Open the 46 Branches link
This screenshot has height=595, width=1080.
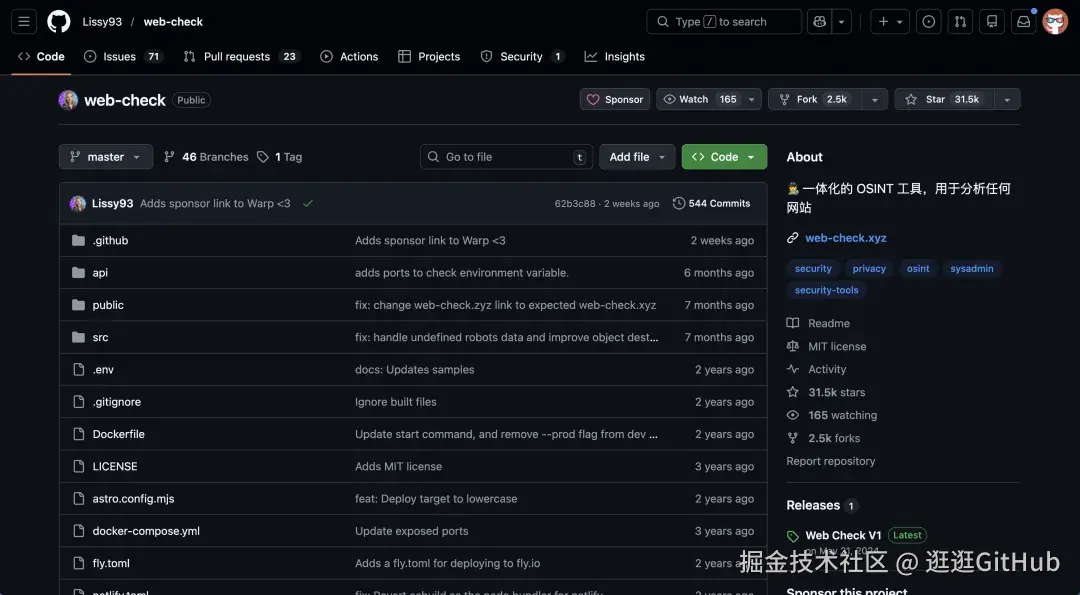205,157
